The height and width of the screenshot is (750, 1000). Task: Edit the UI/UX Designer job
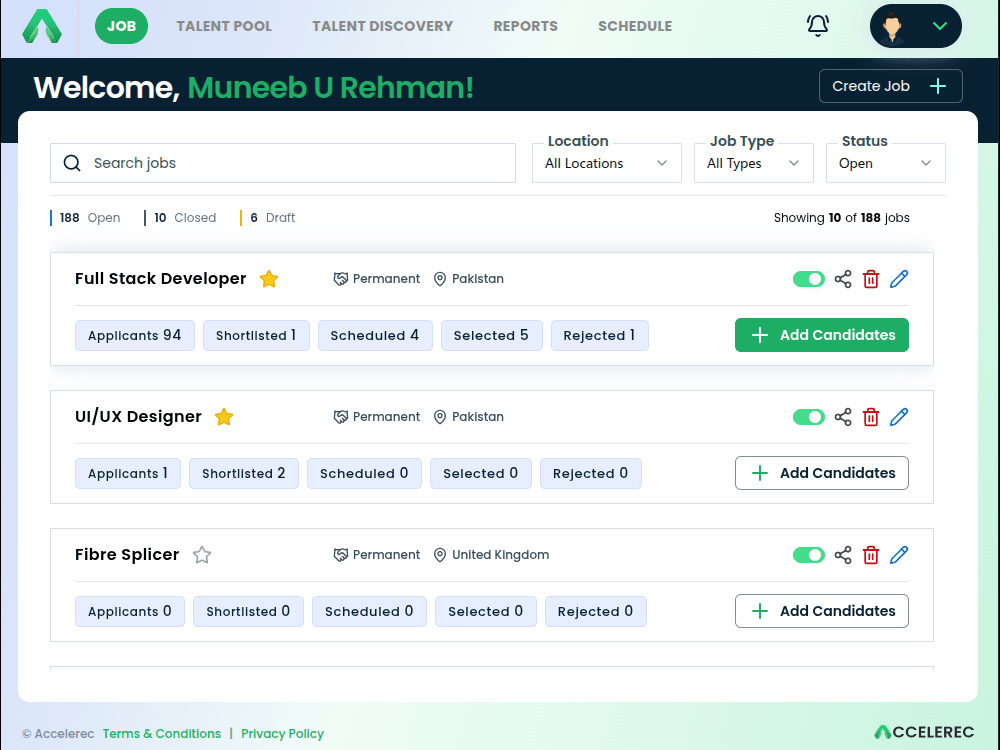click(x=899, y=417)
